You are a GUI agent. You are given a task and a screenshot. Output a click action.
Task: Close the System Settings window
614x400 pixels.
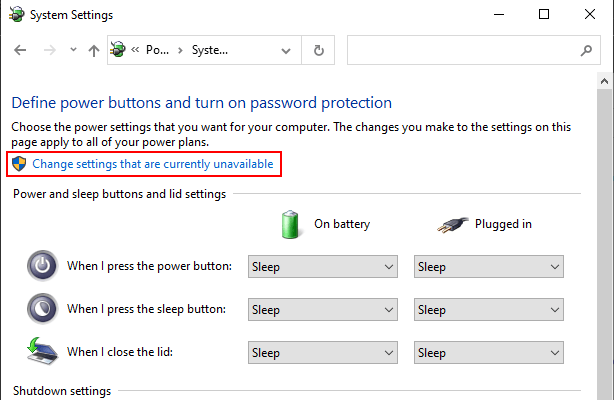590,14
